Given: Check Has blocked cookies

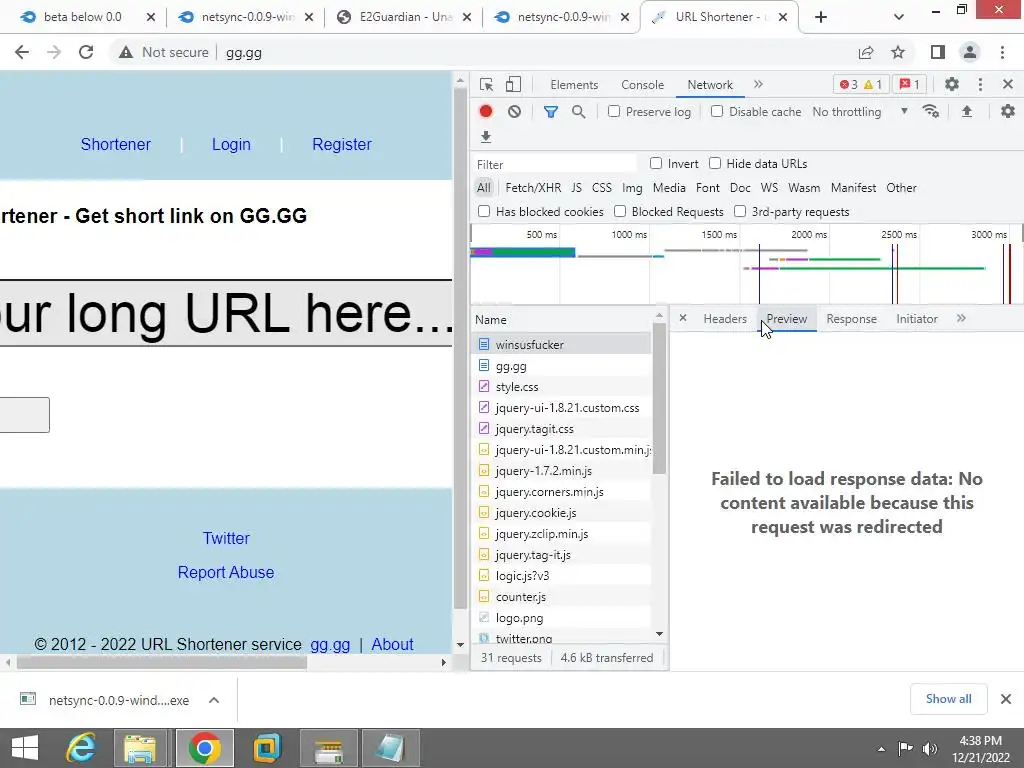Looking at the screenshot, I should (x=484, y=211).
